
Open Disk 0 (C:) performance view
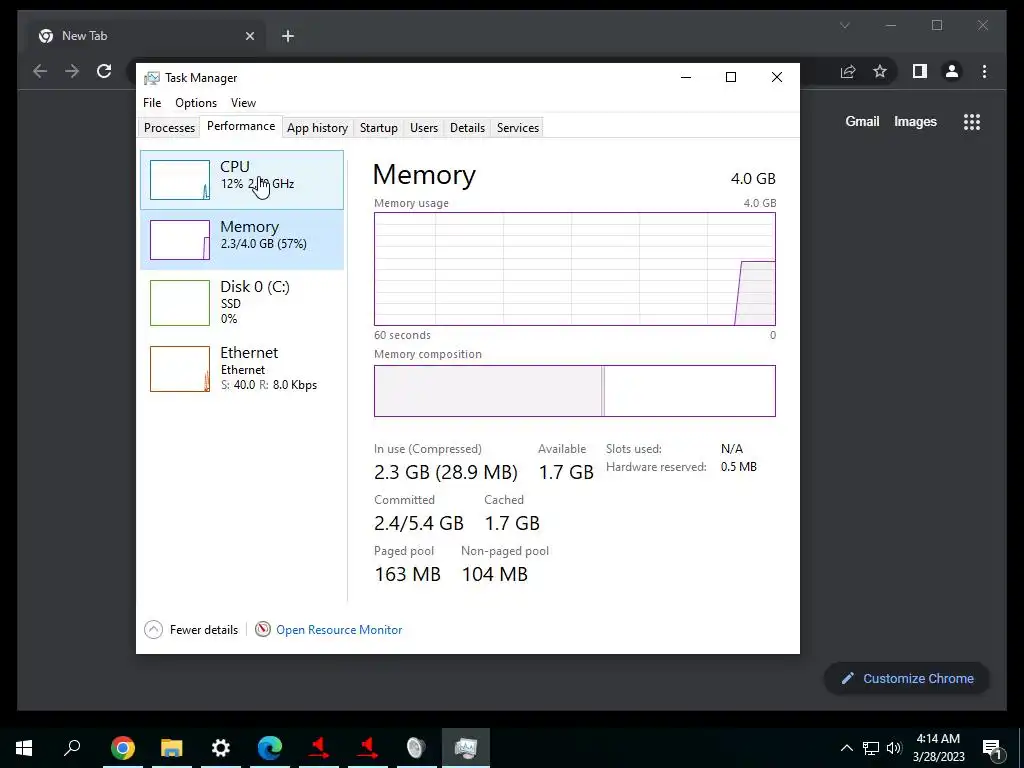[x=242, y=302]
